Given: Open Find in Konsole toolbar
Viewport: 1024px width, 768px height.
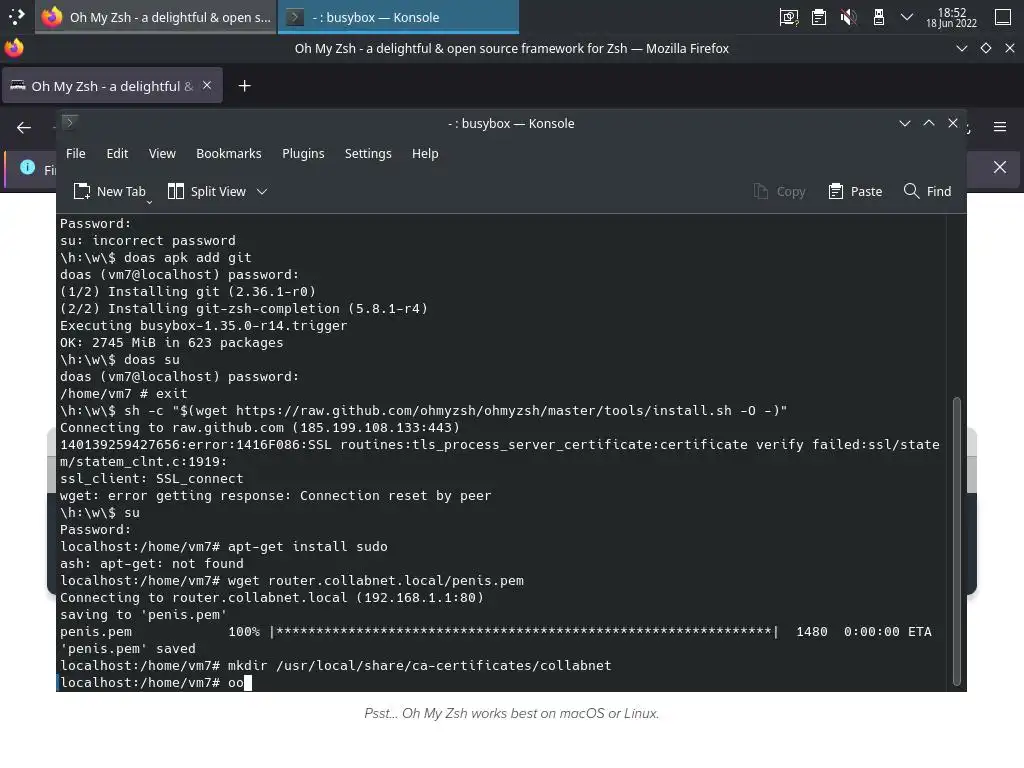Looking at the screenshot, I should point(927,191).
